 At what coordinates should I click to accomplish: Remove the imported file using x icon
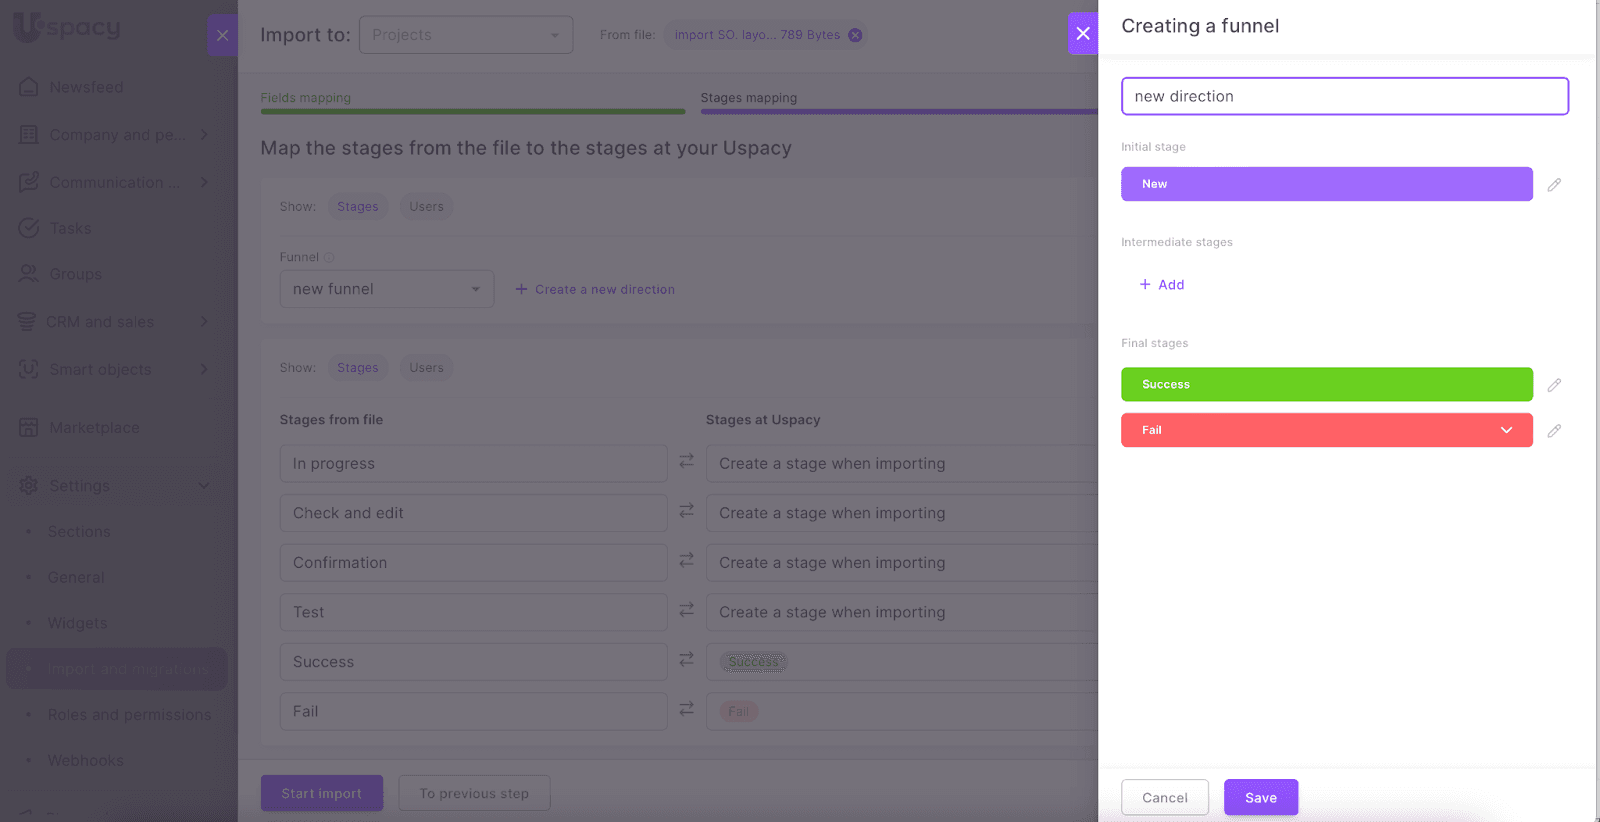tap(855, 35)
